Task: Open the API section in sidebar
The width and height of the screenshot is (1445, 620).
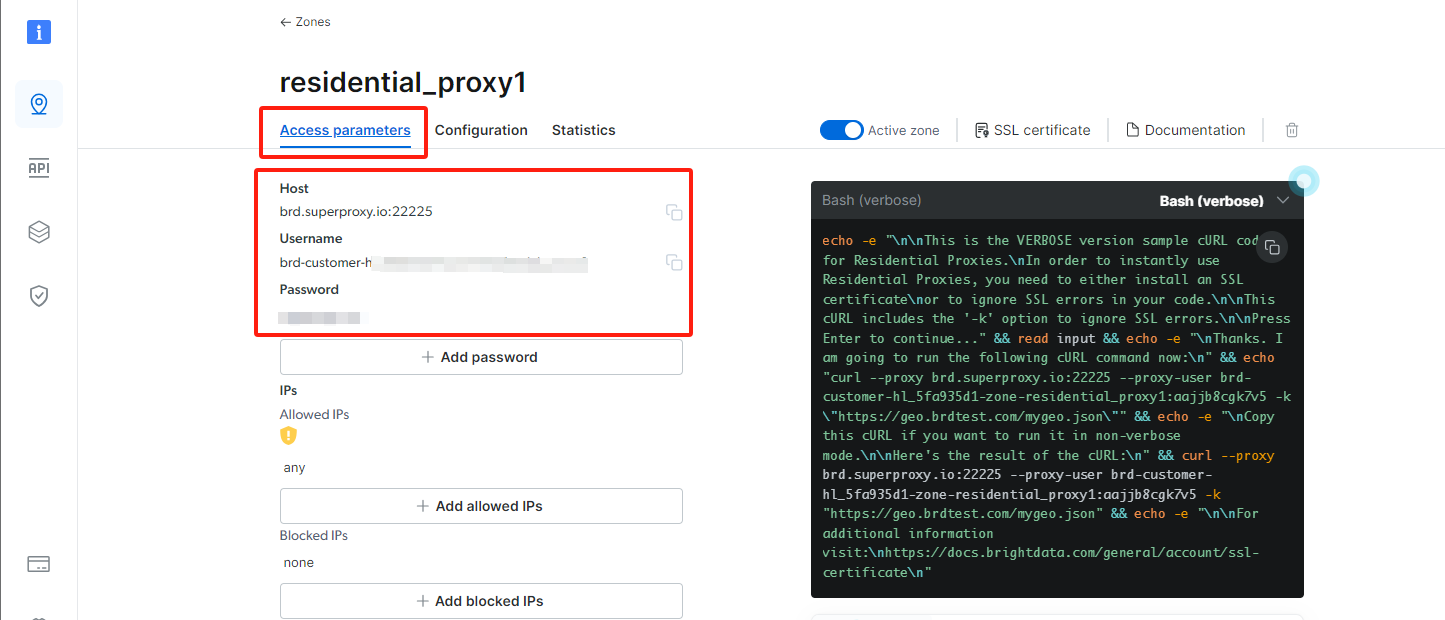Action: (39, 169)
